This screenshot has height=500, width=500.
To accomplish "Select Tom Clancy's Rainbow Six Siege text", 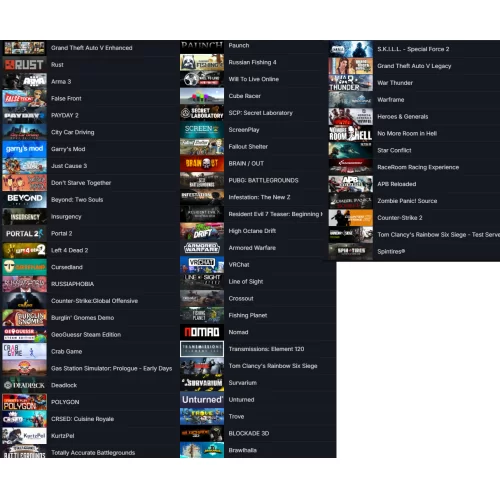I will coord(273,366).
